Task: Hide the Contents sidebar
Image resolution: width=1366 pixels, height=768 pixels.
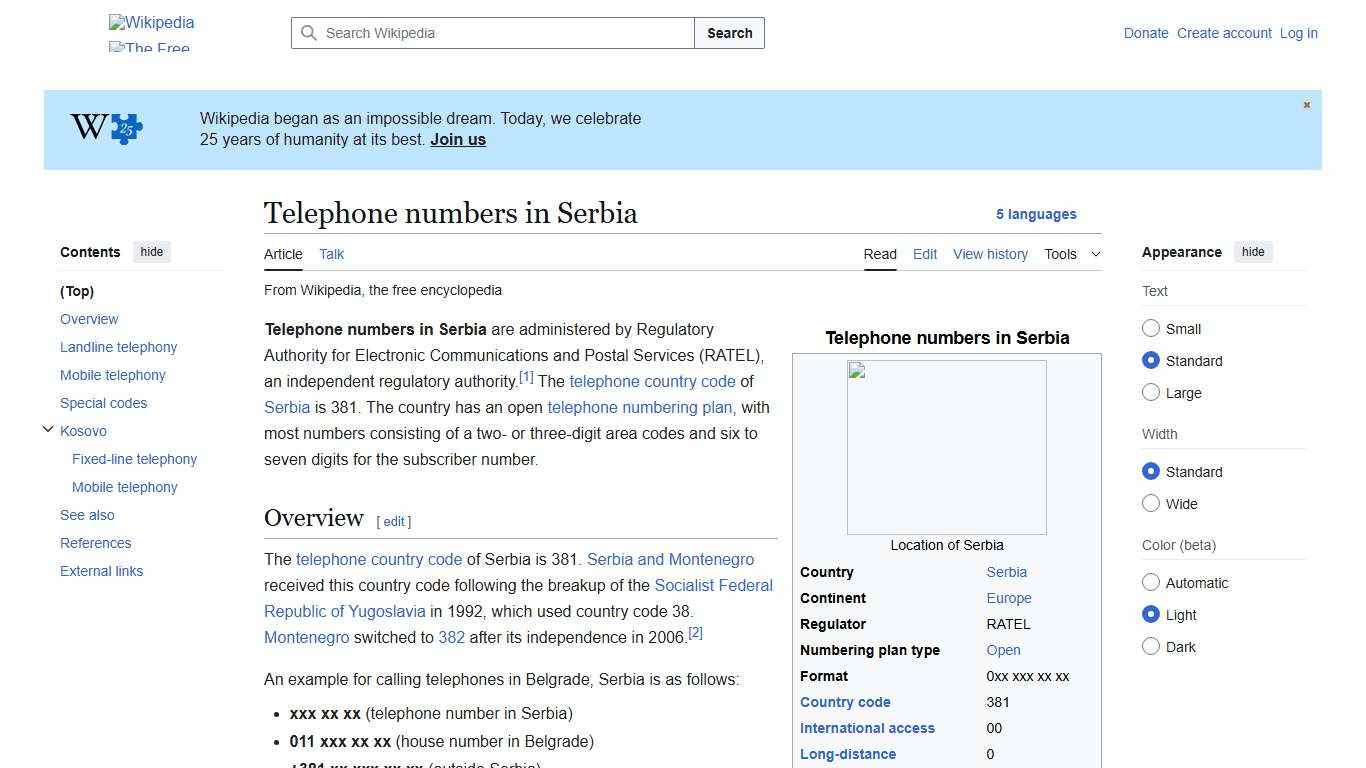Action: coord(151,252)
